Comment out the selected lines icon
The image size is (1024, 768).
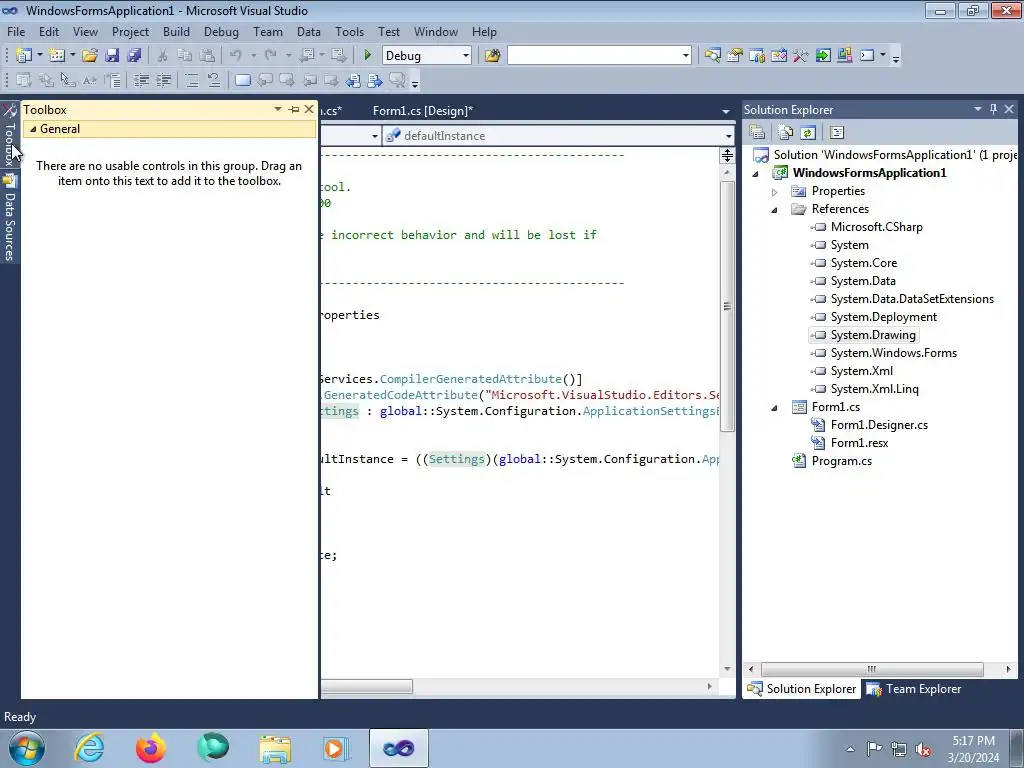pyautogui.click(x=191, y=80)
